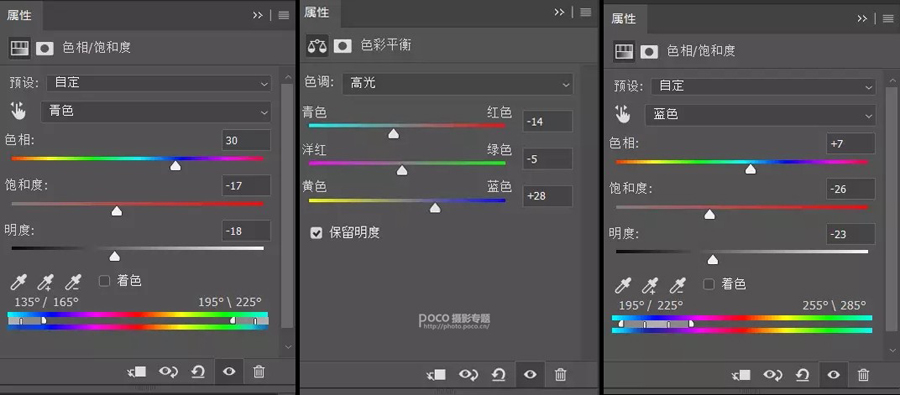
Task: Select the add-to-sample eyedropper in the 蓝色 panel
Action: (650, 285)
